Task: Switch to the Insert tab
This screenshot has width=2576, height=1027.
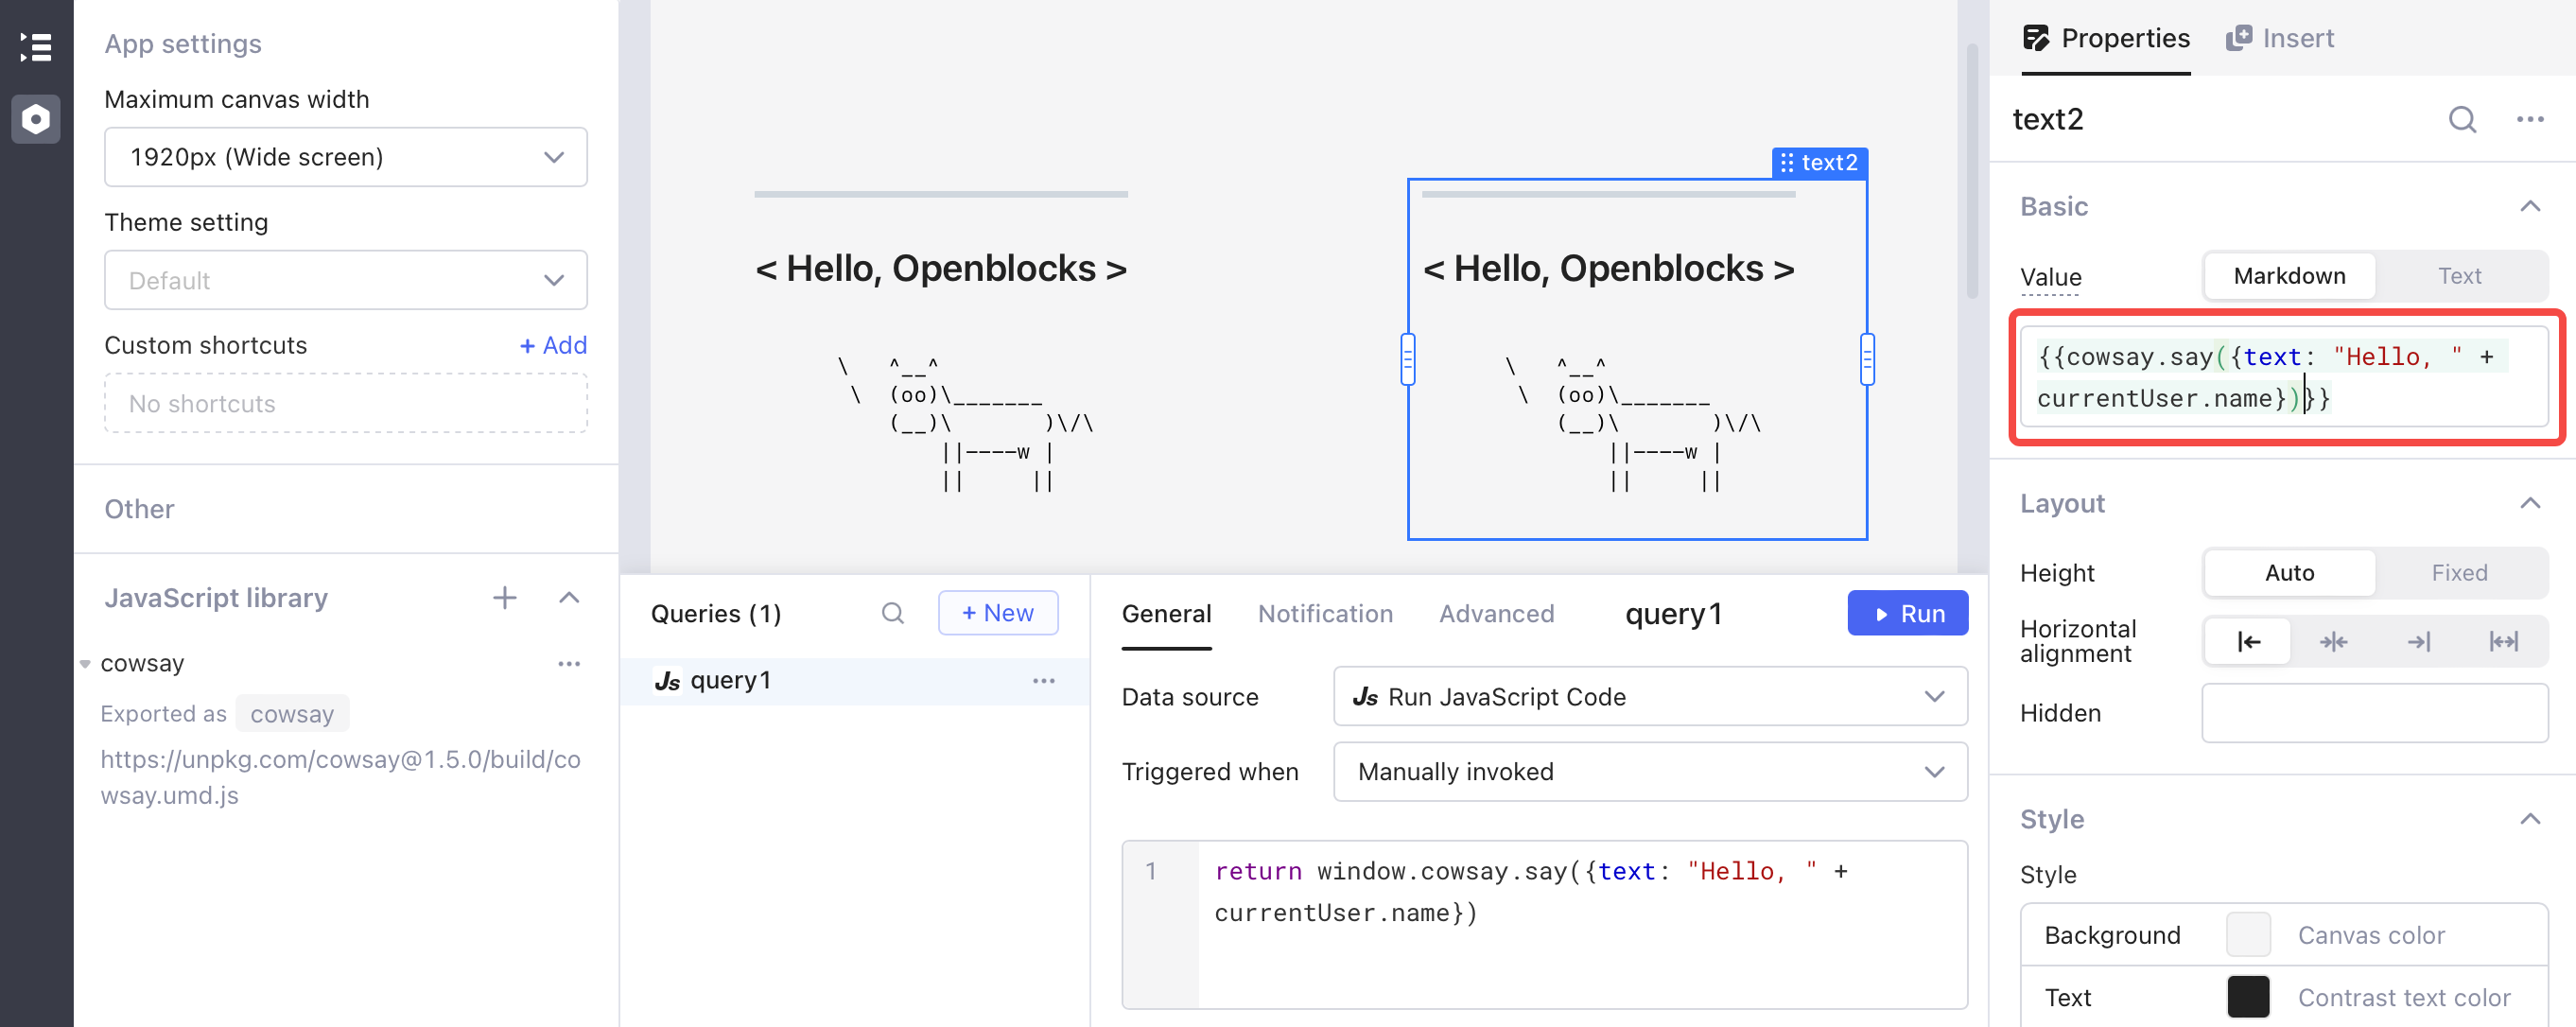Action: tap(2280, 38)
